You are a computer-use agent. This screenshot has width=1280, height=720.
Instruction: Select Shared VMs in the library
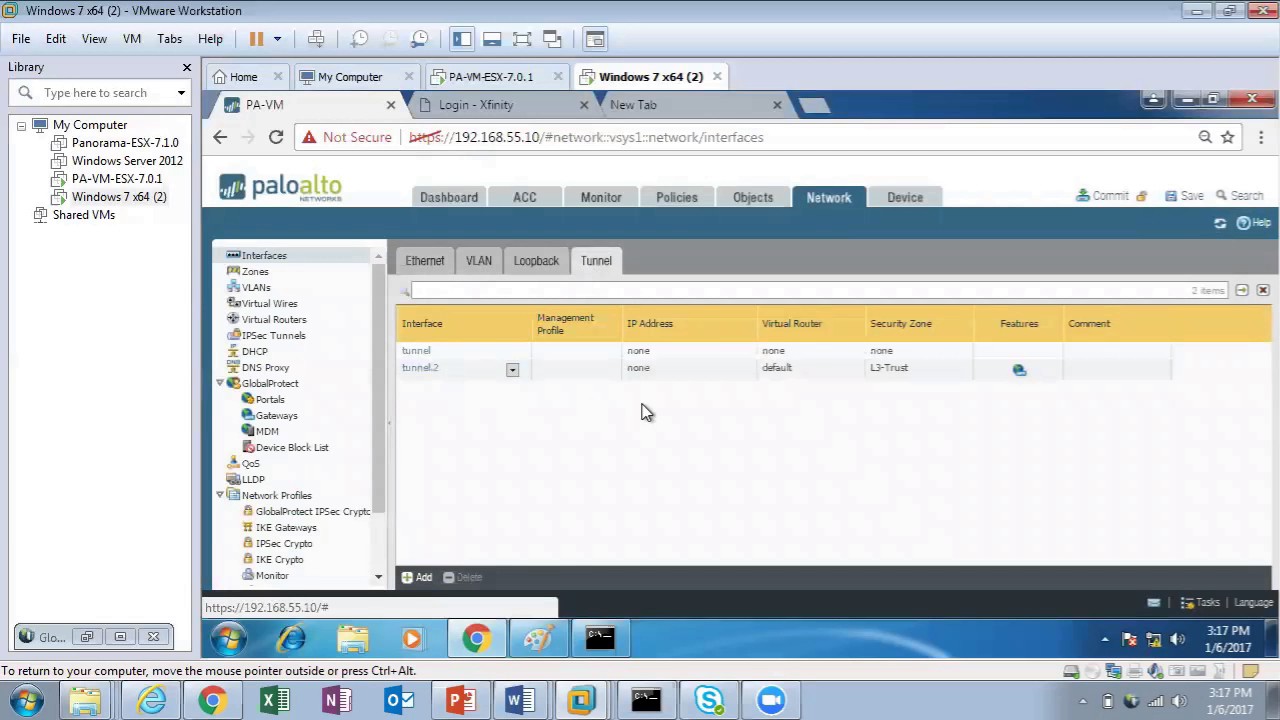[83, 215]
